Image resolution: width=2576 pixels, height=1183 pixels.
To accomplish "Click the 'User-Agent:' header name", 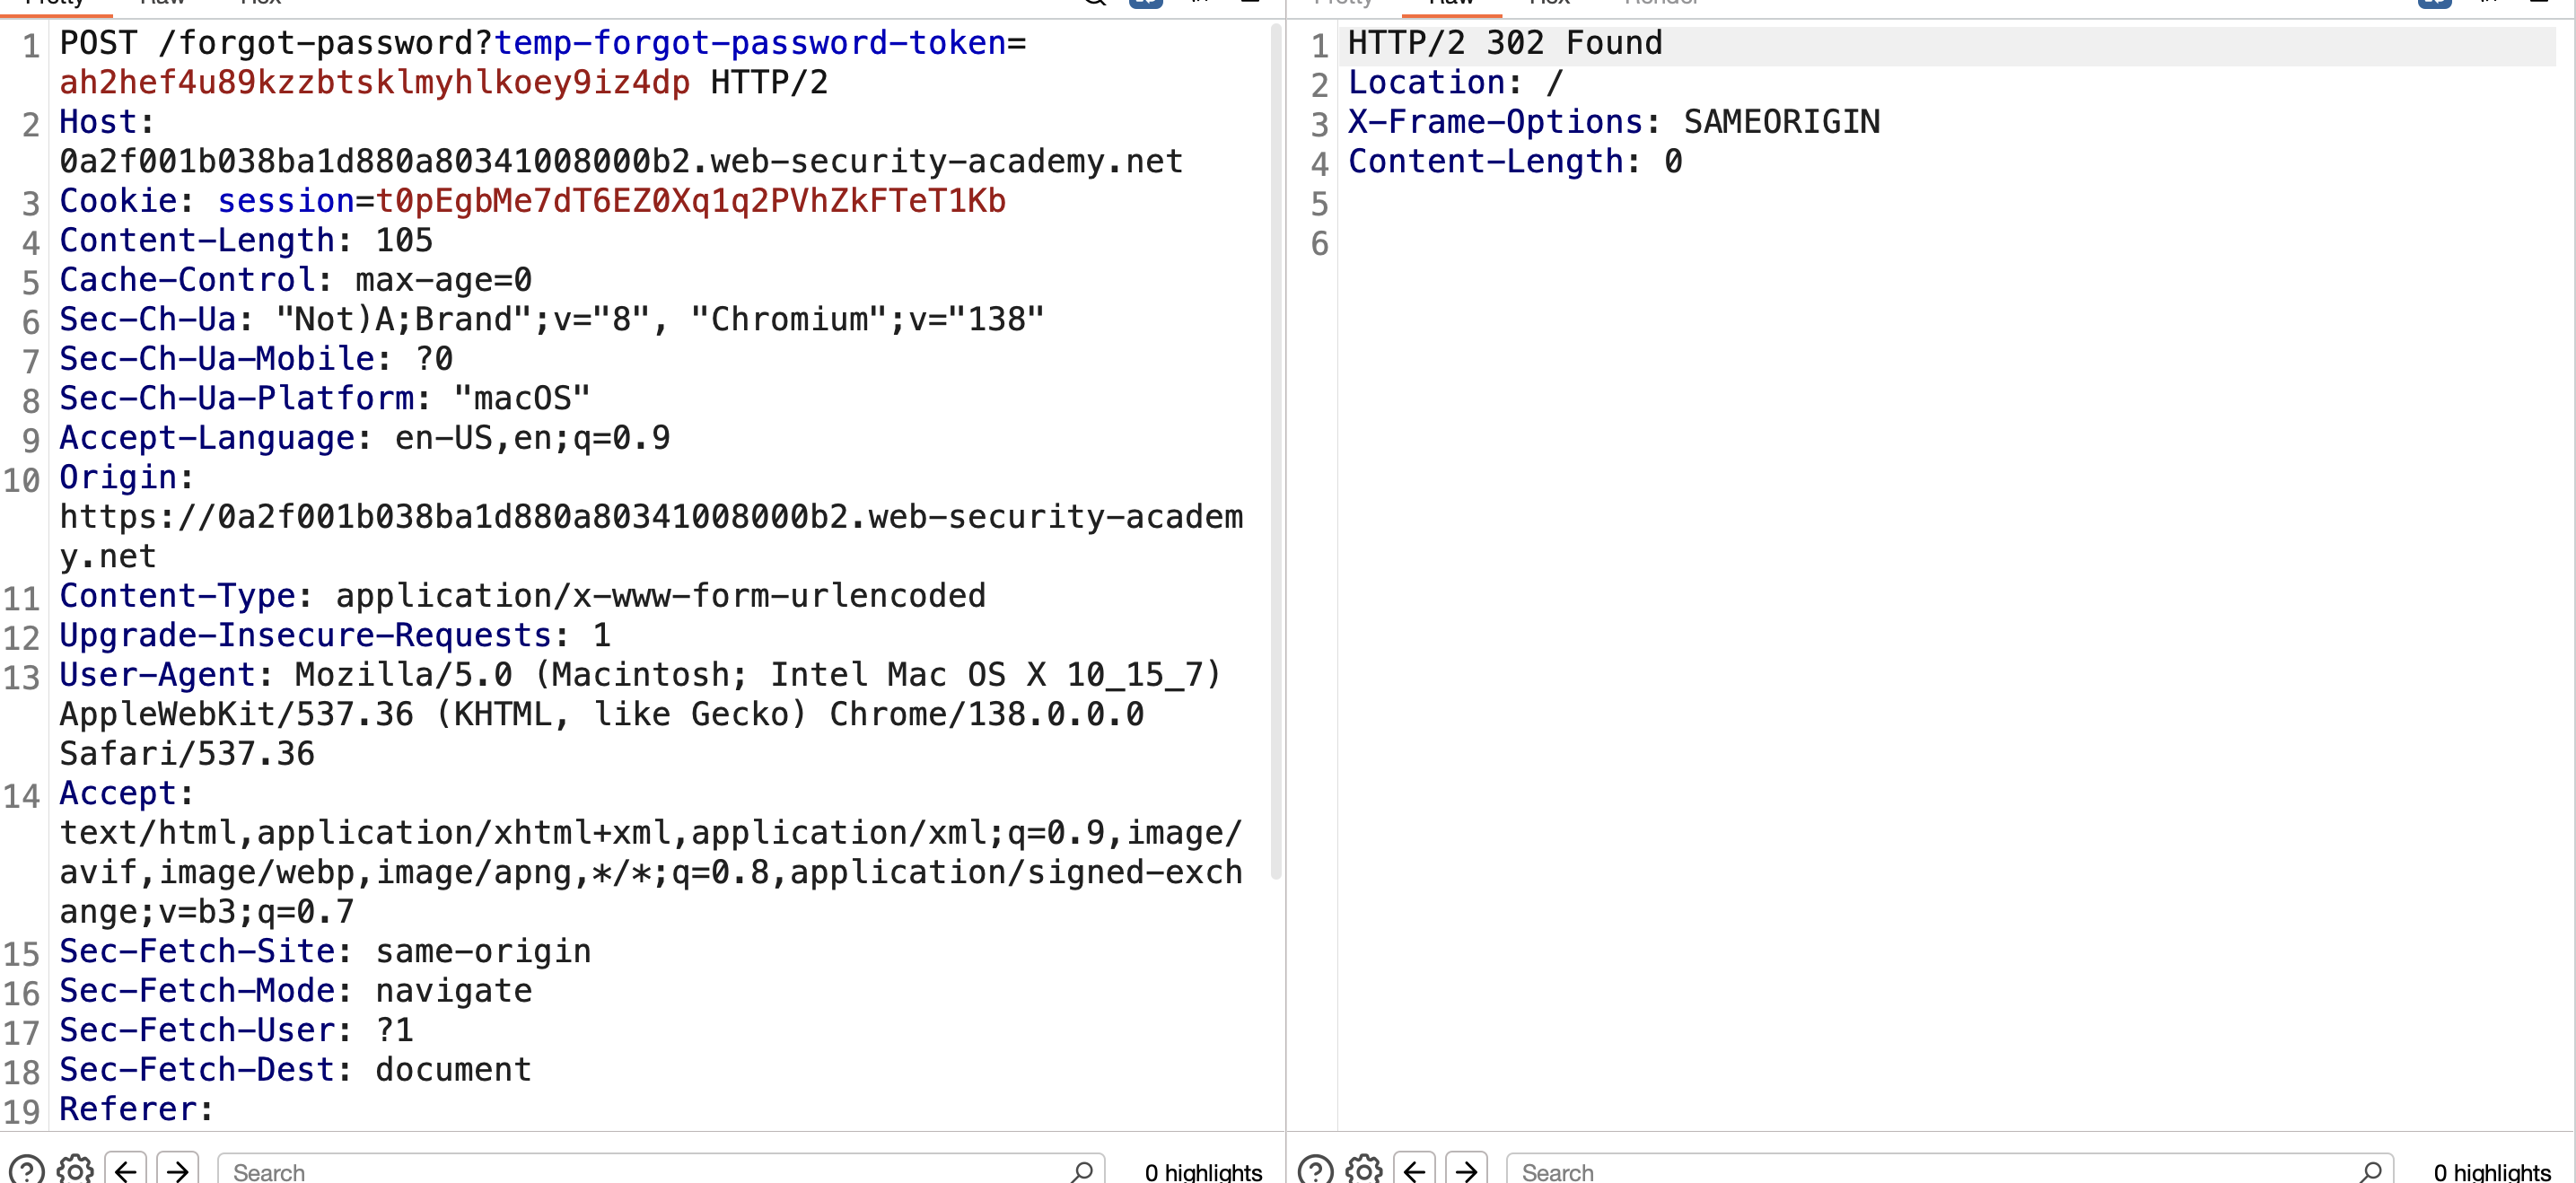I will 166,675.
